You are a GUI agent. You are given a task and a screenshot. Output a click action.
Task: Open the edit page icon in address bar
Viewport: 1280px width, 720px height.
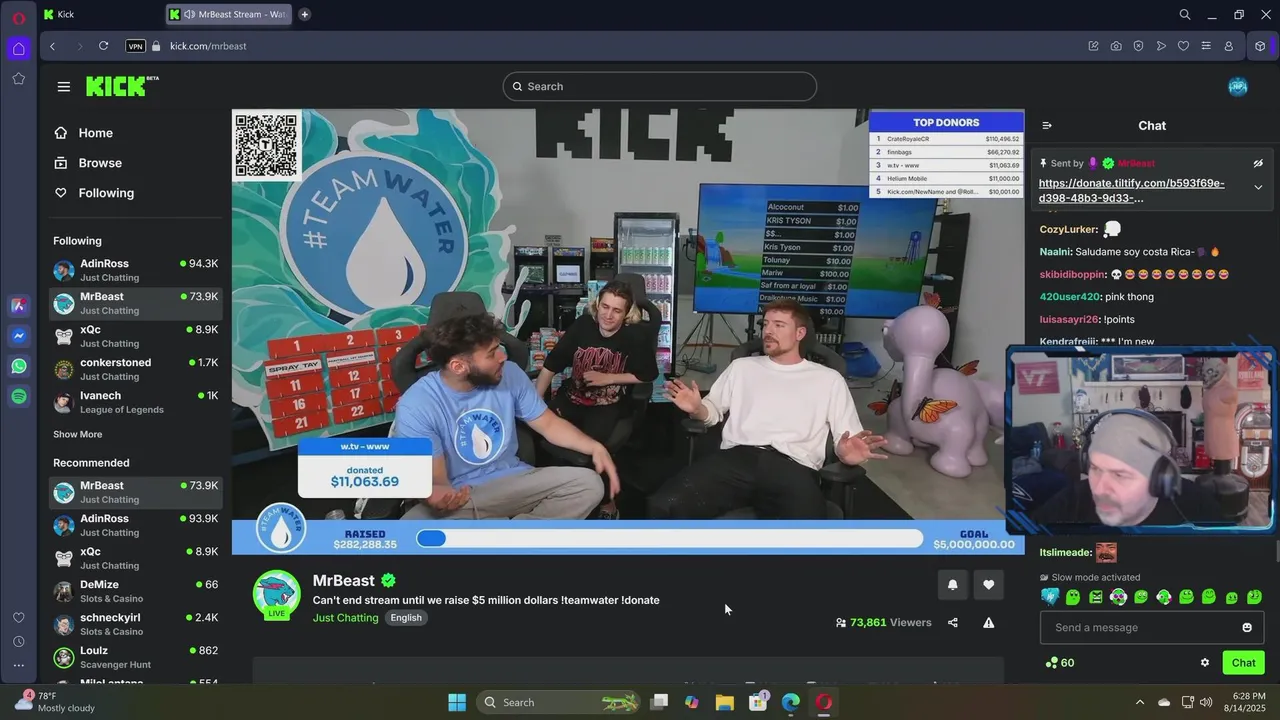[1093, 46]
